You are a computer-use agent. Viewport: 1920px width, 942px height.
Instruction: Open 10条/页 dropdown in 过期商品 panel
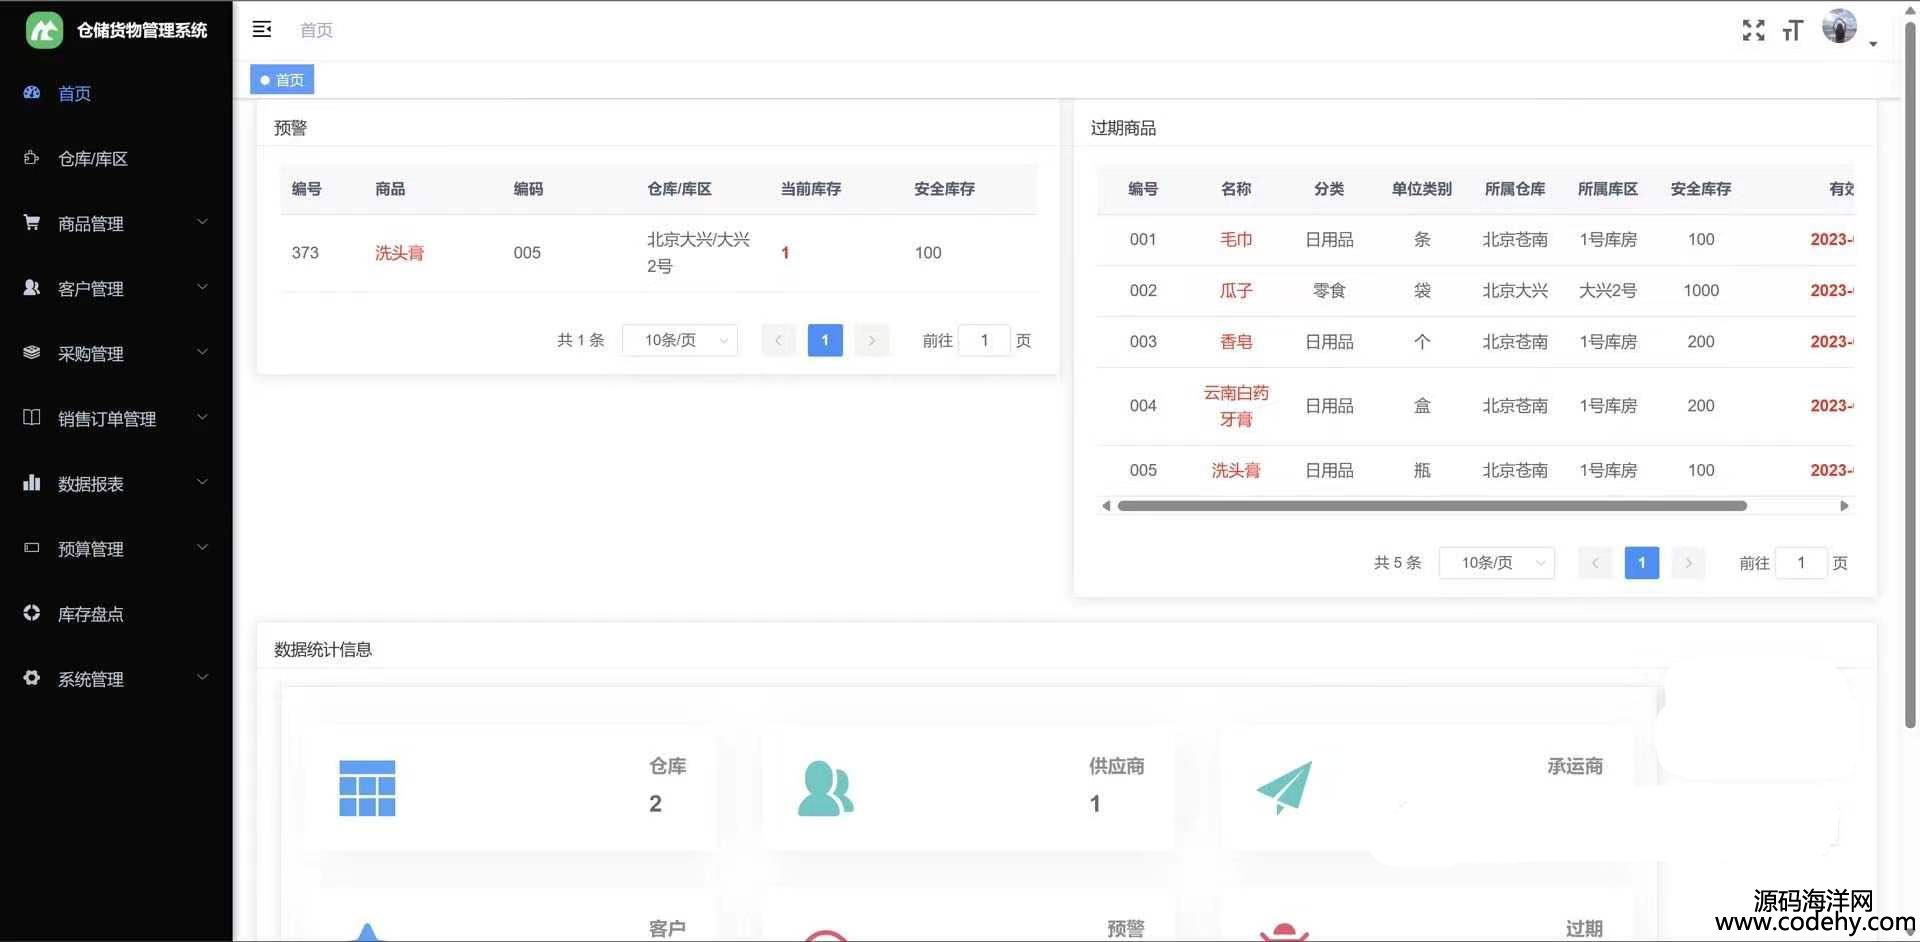pos(1497,563)
